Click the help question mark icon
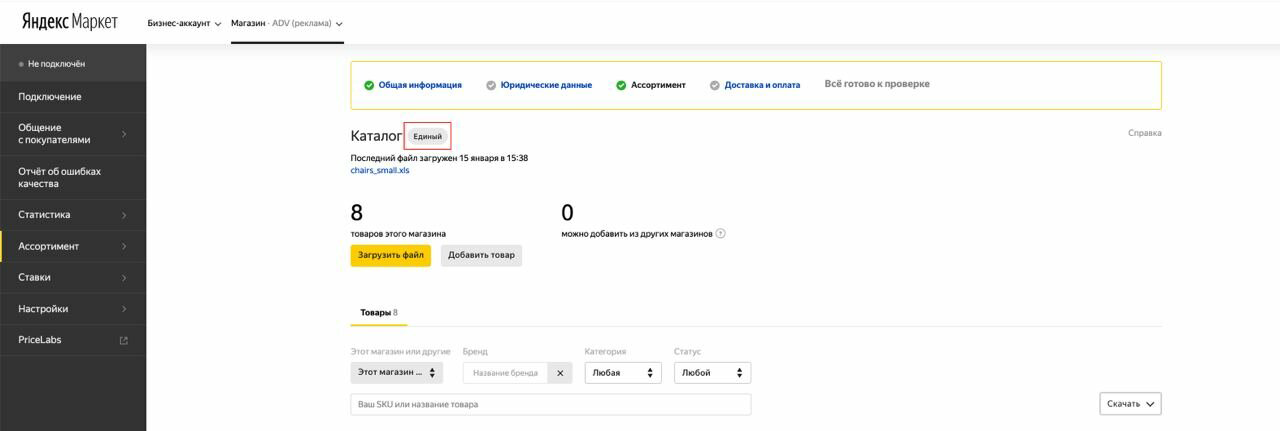This screenshot has height=431, width=1280. click(721, 234)
